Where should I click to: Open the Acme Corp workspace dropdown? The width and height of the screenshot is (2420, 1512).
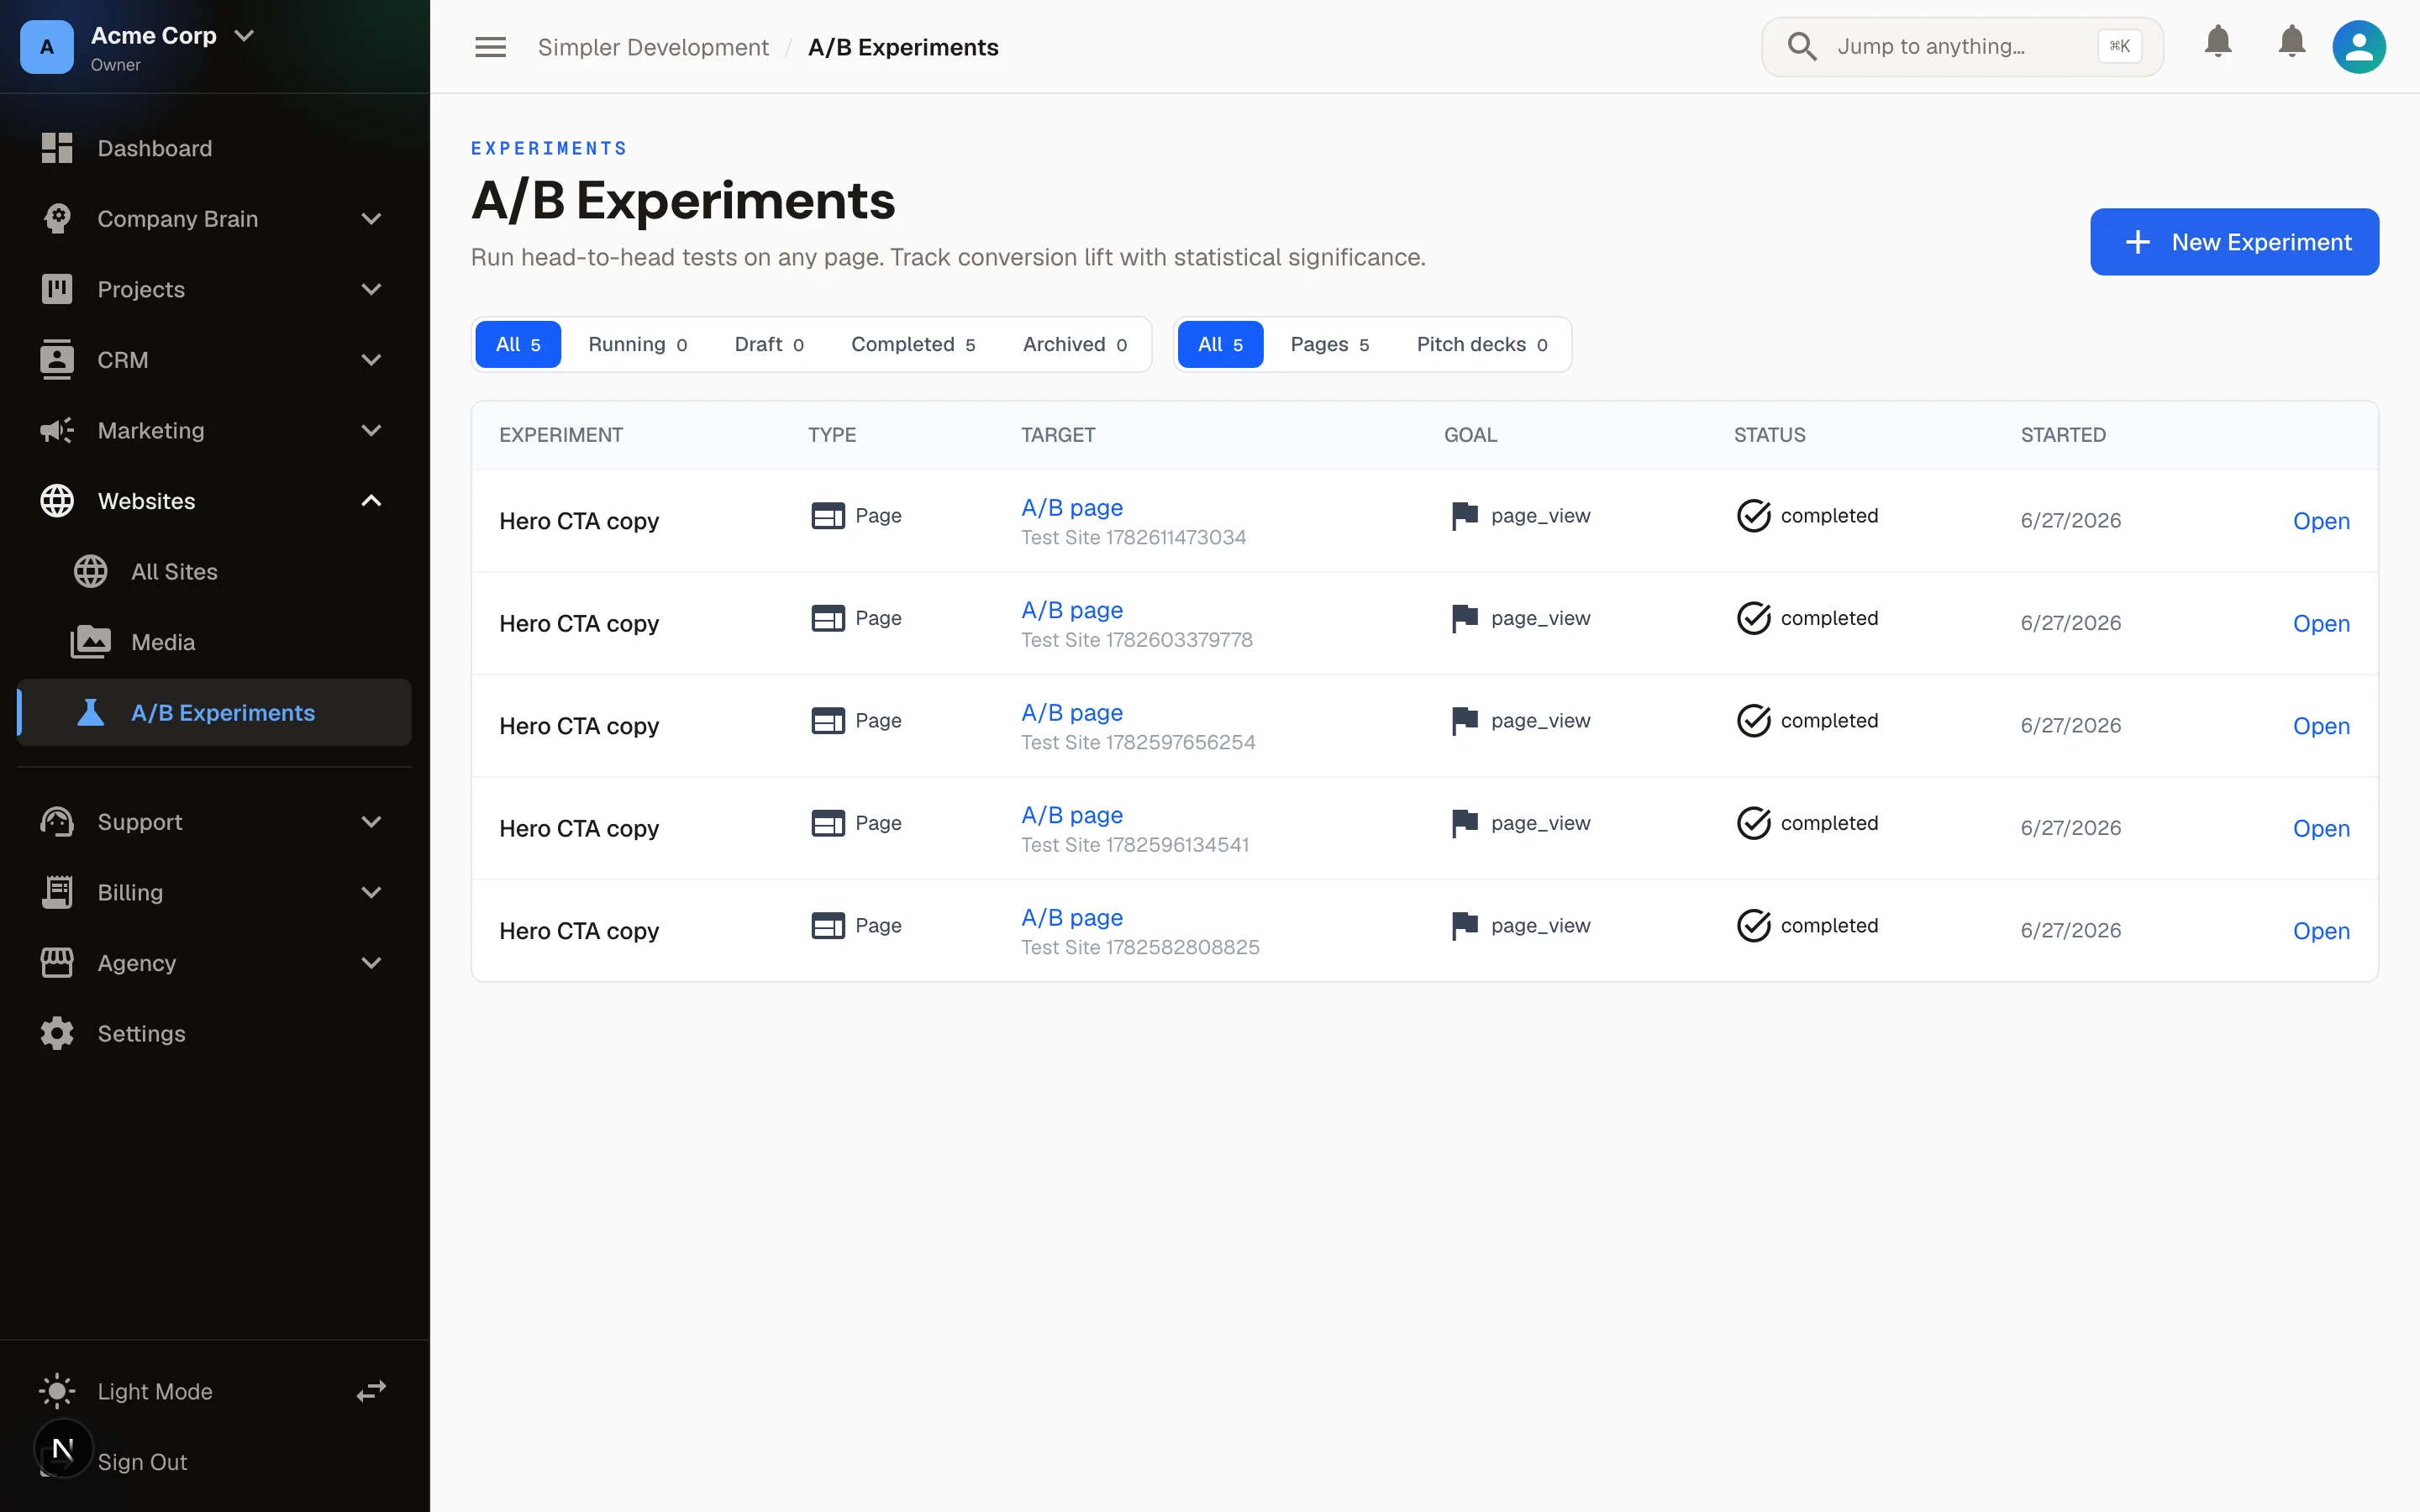pyautogui.click(x=244, y=36)
